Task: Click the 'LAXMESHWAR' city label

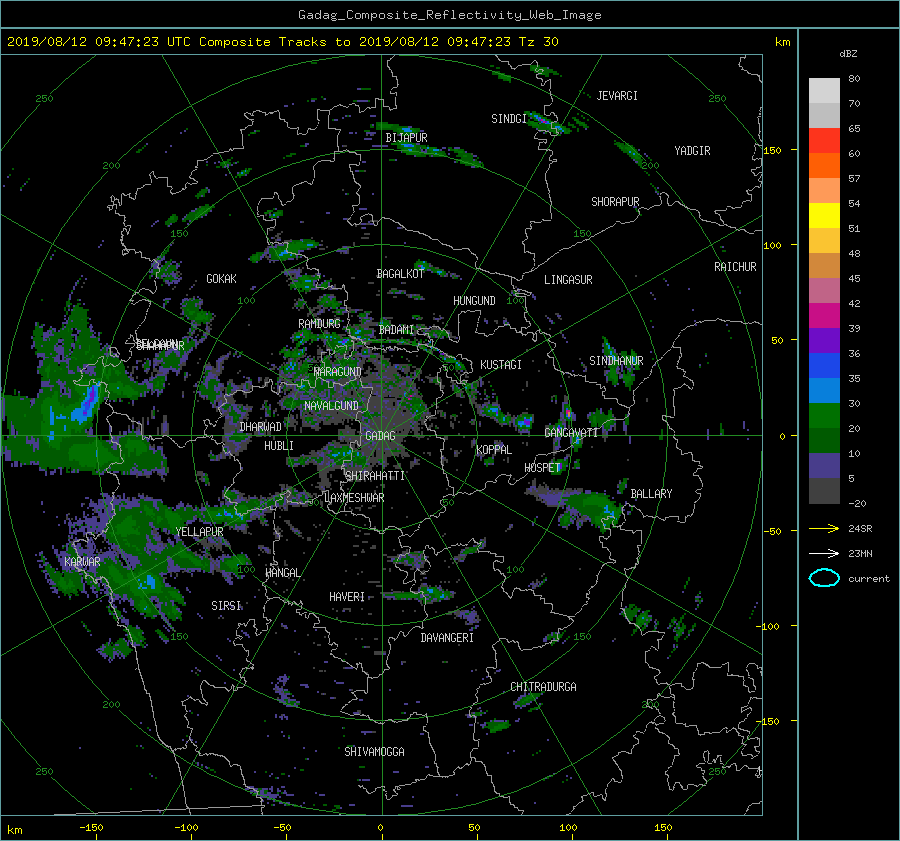Action: point(354,498)
